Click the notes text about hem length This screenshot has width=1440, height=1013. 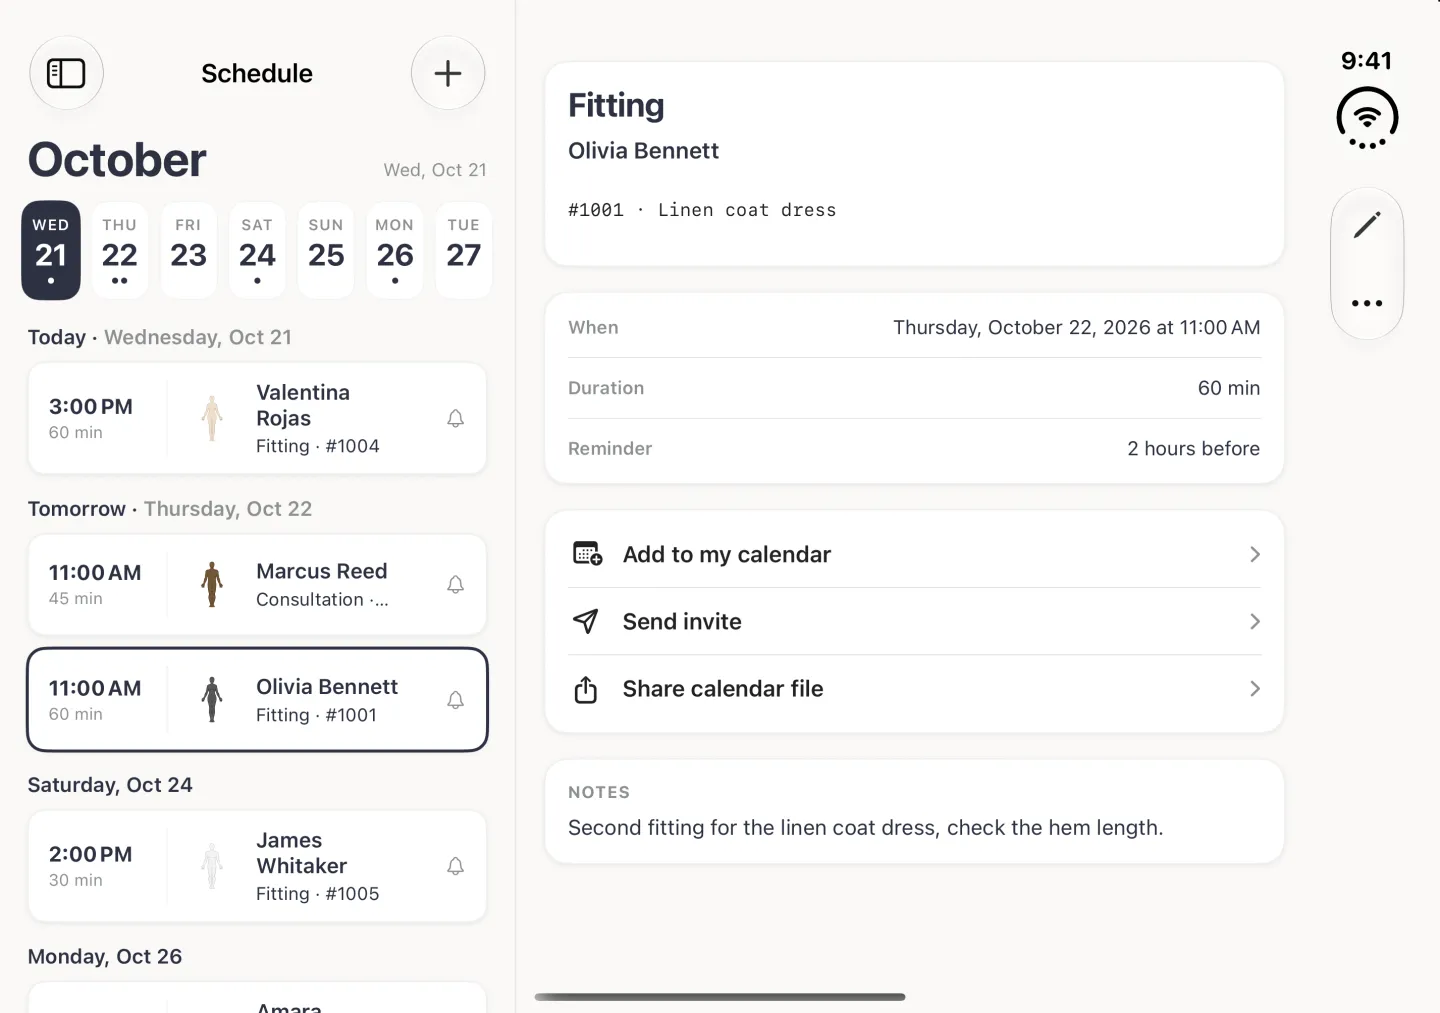866,828
